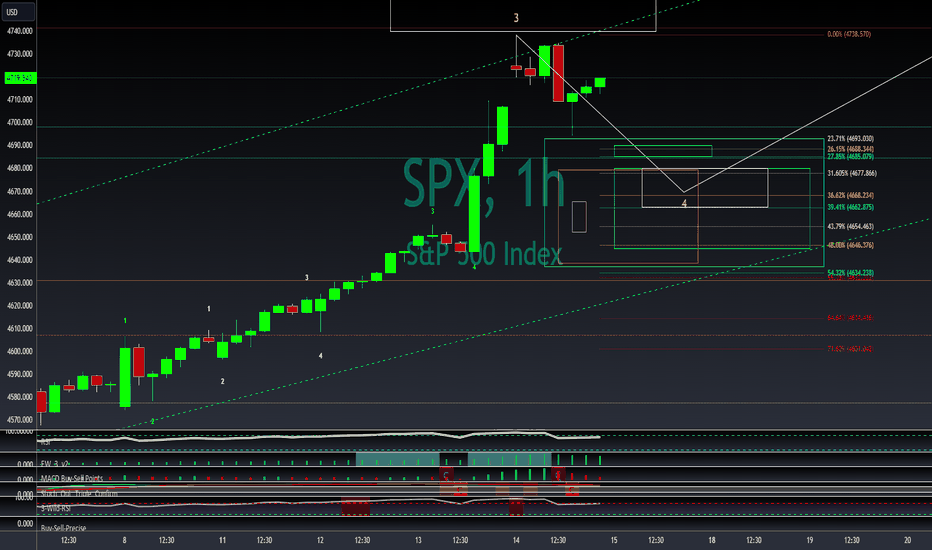
Task: Click the 26.15% (4688.344) Fibonacci label
Action: 851,149
